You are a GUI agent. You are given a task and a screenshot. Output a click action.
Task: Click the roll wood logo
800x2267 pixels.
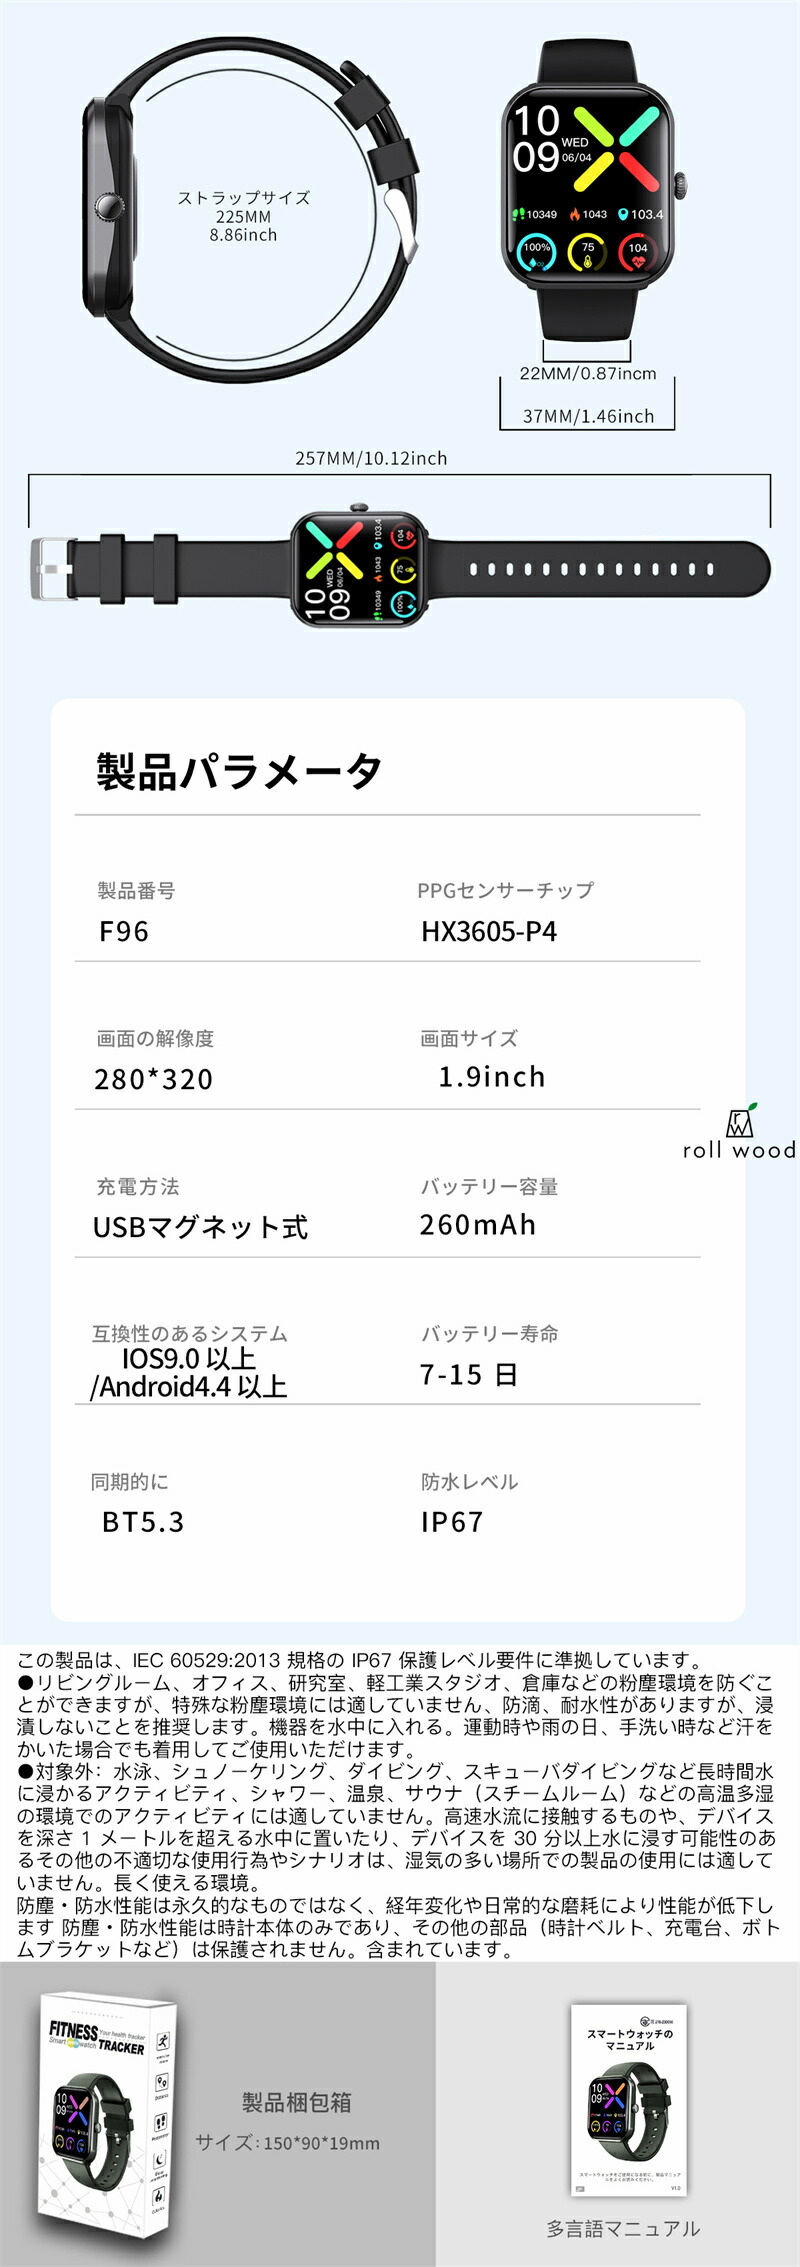click(x=739, y=1134)
